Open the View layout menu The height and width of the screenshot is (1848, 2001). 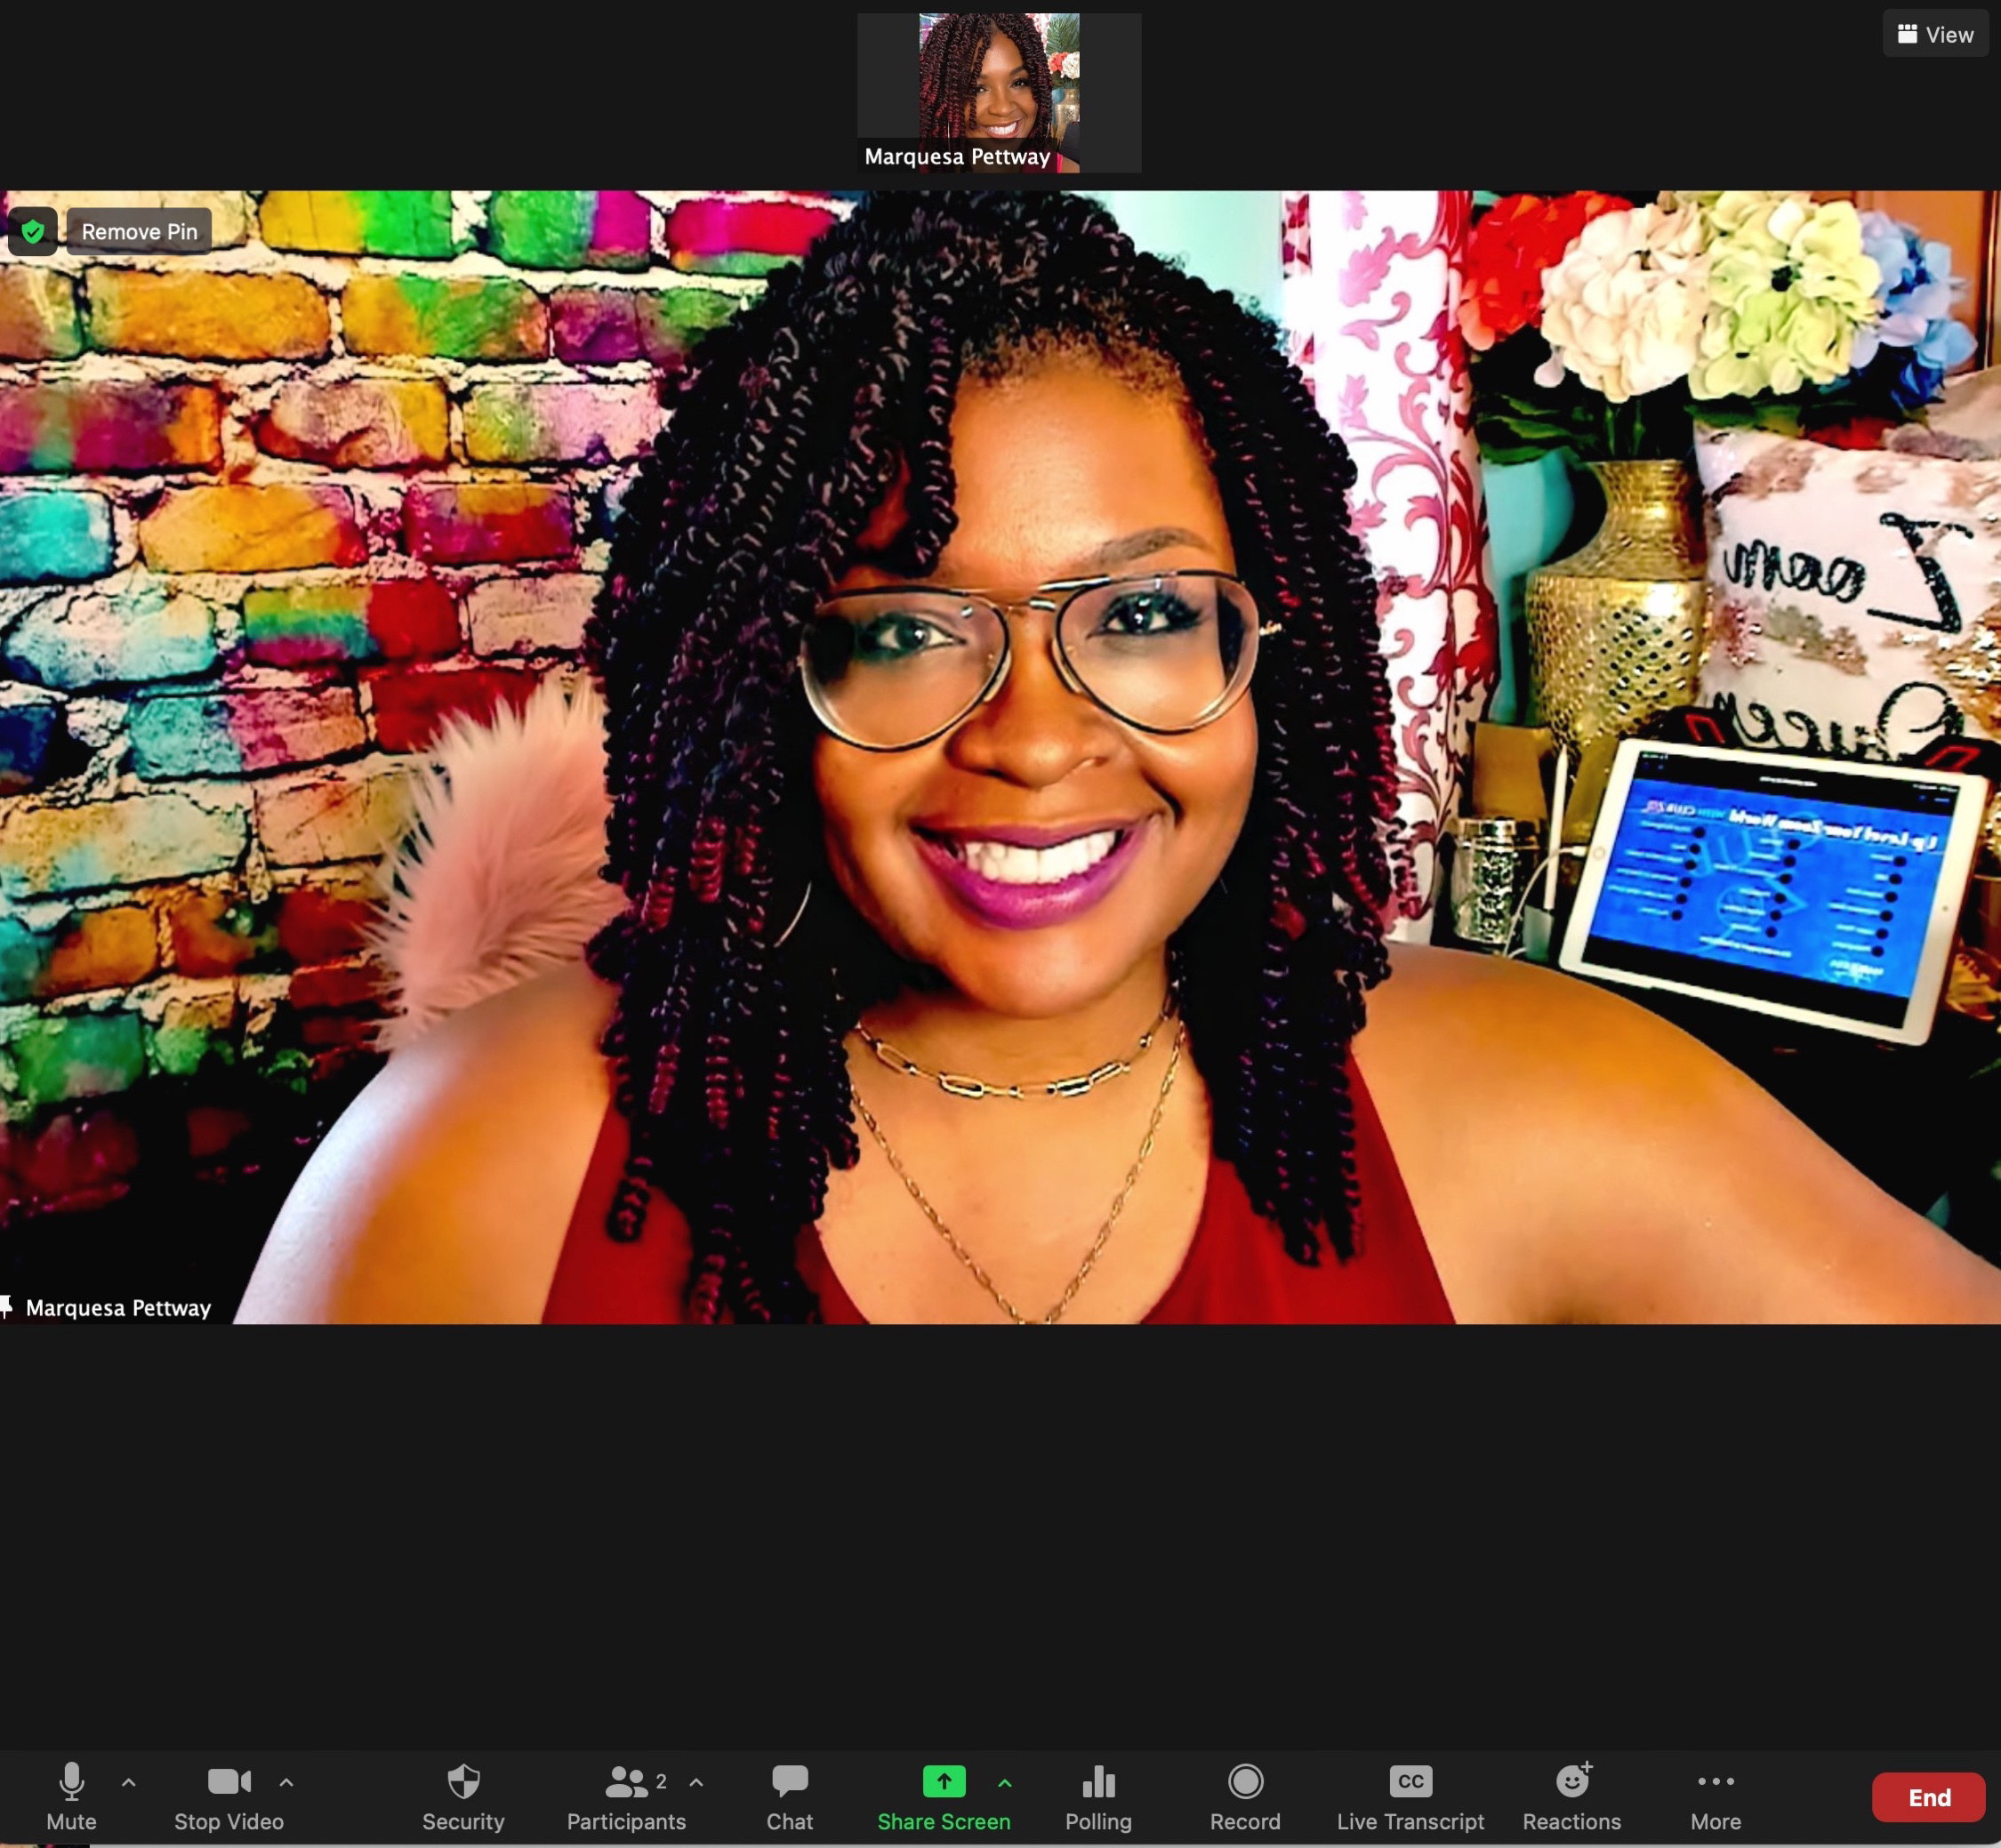[x=1935, y=35]
